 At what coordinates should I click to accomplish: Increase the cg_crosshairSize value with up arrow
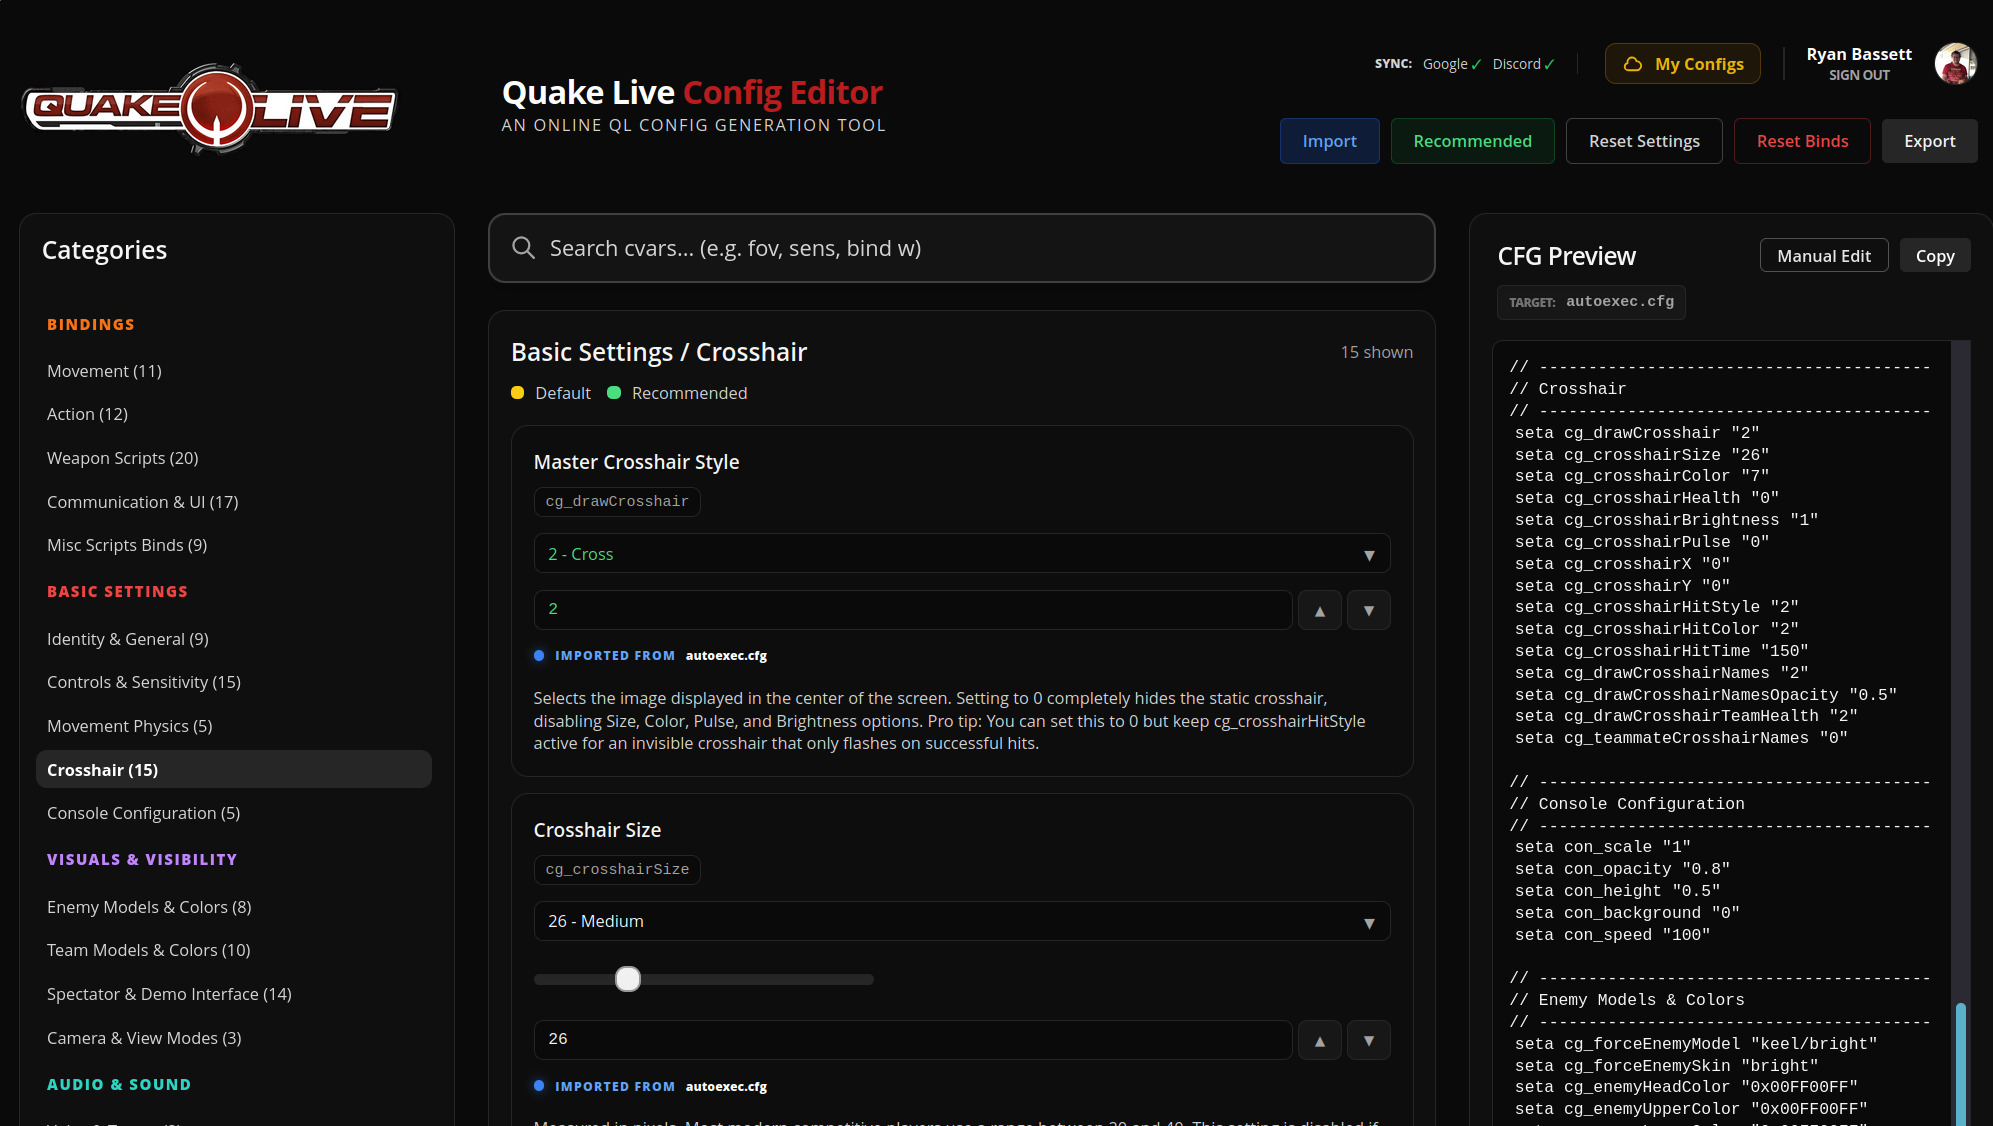[1319, 1040]
